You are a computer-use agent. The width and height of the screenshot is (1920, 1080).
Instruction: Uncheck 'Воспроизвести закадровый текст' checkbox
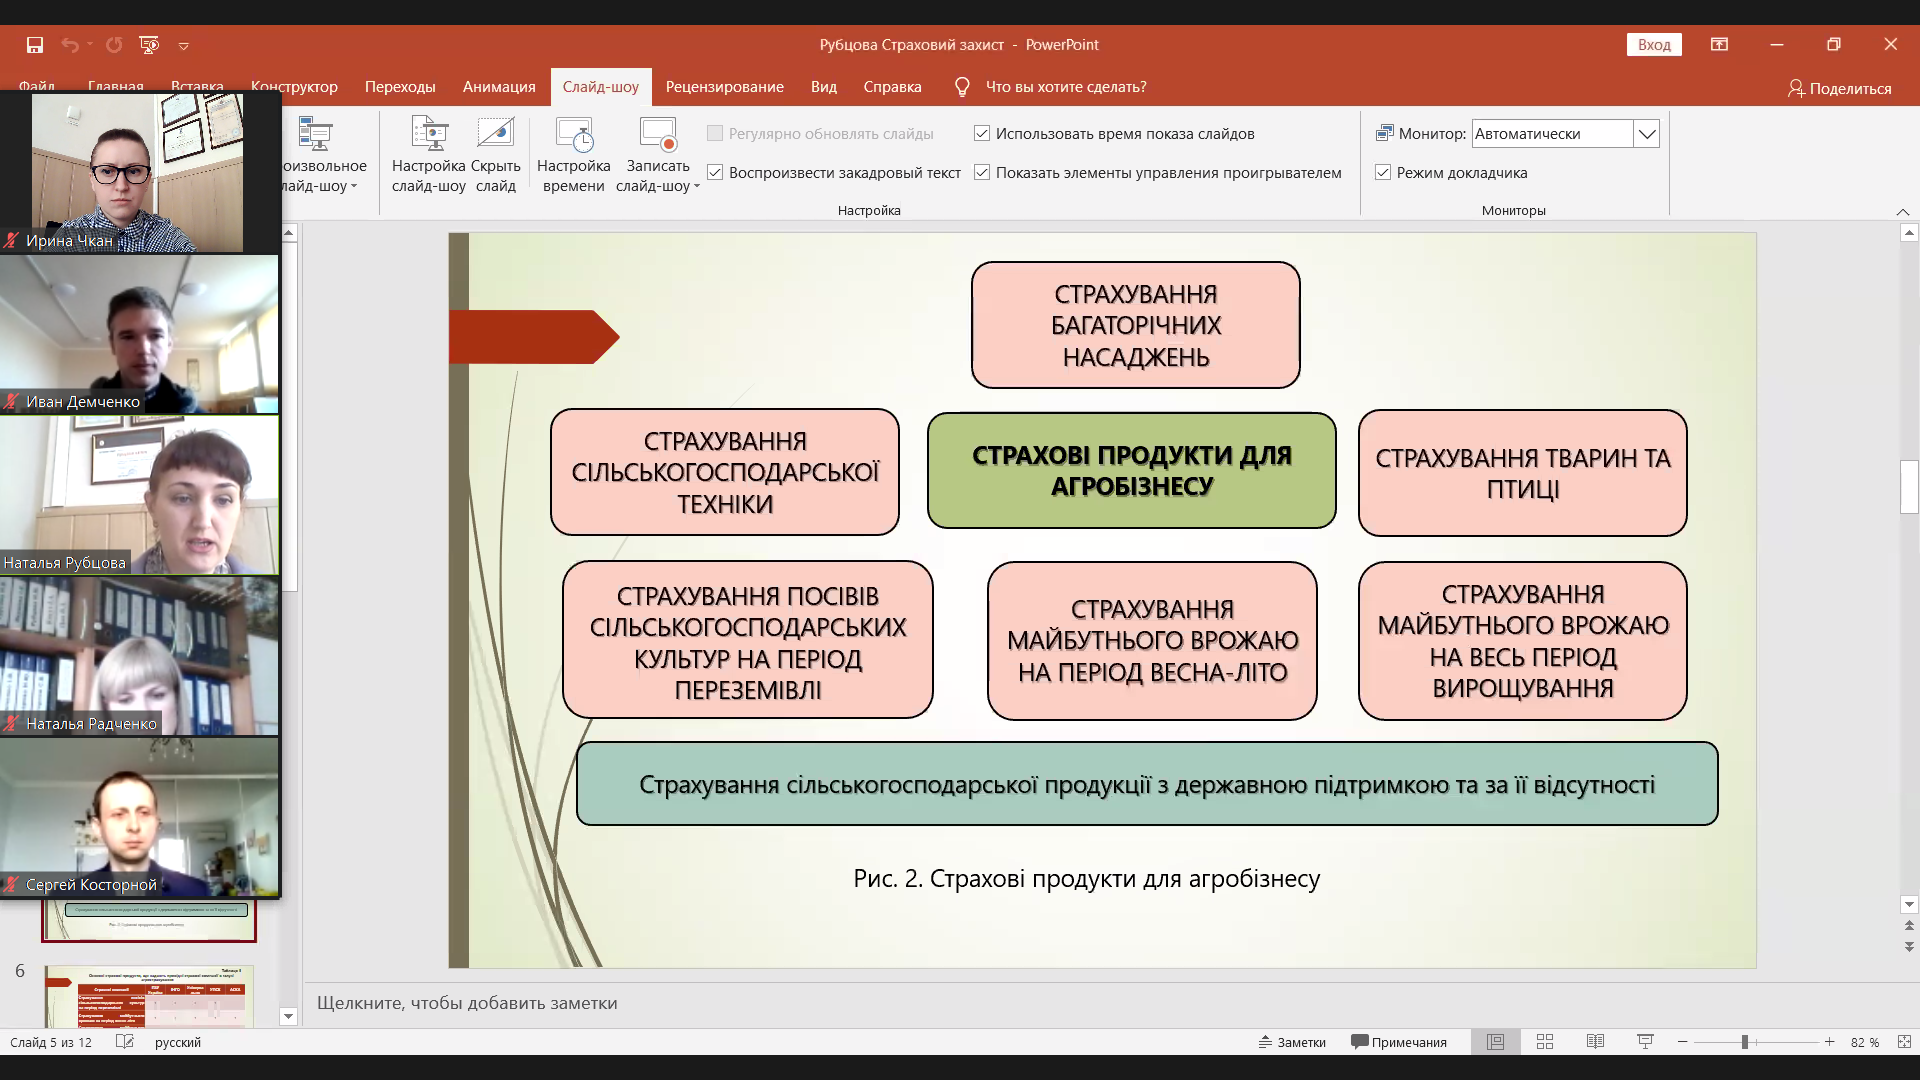click(x=715, y=172)
